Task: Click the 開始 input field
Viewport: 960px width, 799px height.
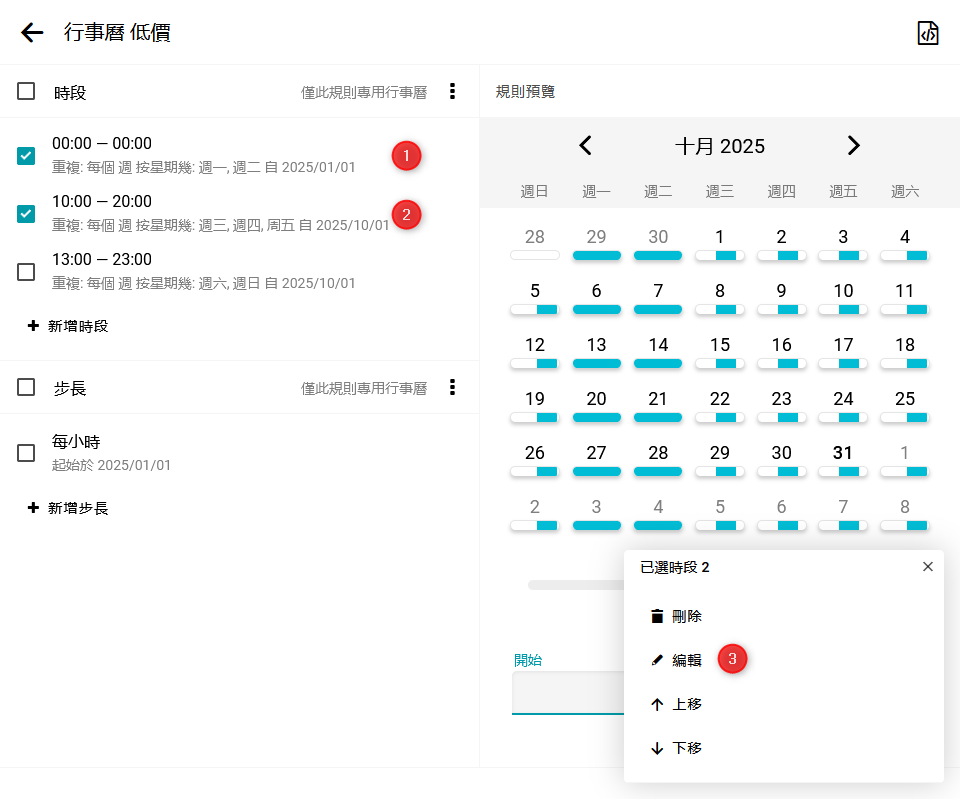Action: (x=566, y=692)
